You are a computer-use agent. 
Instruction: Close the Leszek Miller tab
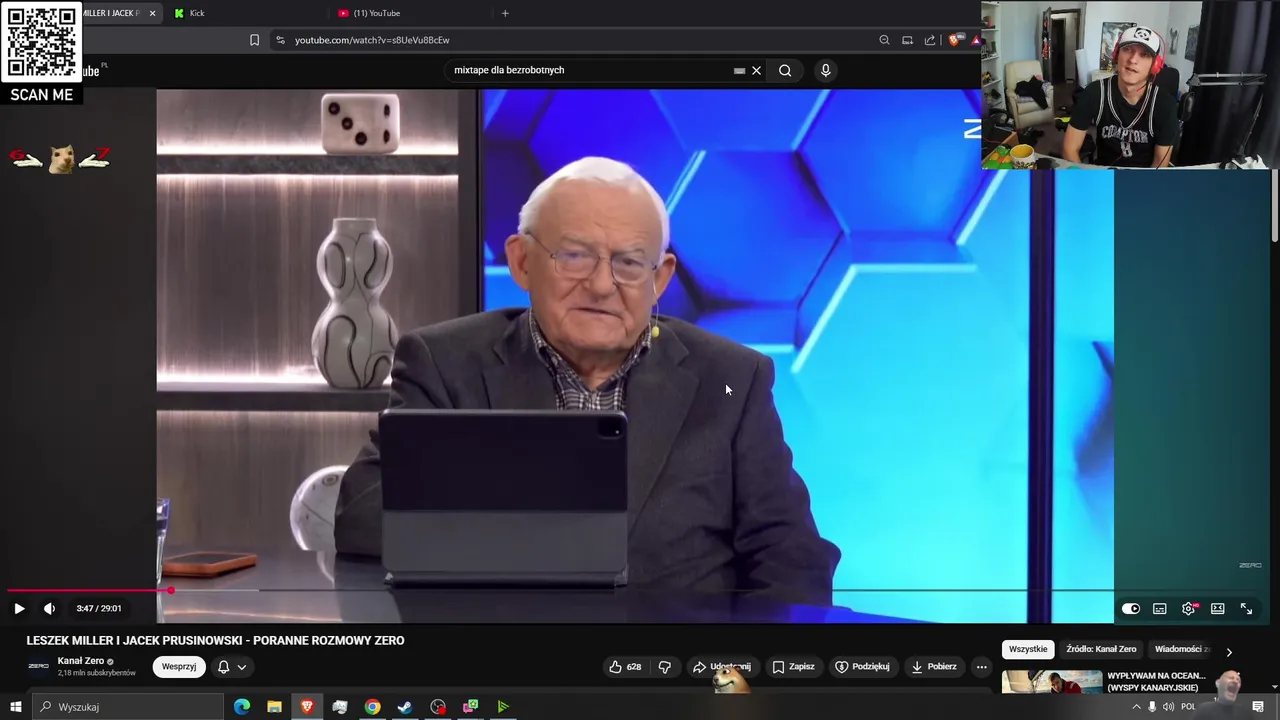tap(152, 13)
